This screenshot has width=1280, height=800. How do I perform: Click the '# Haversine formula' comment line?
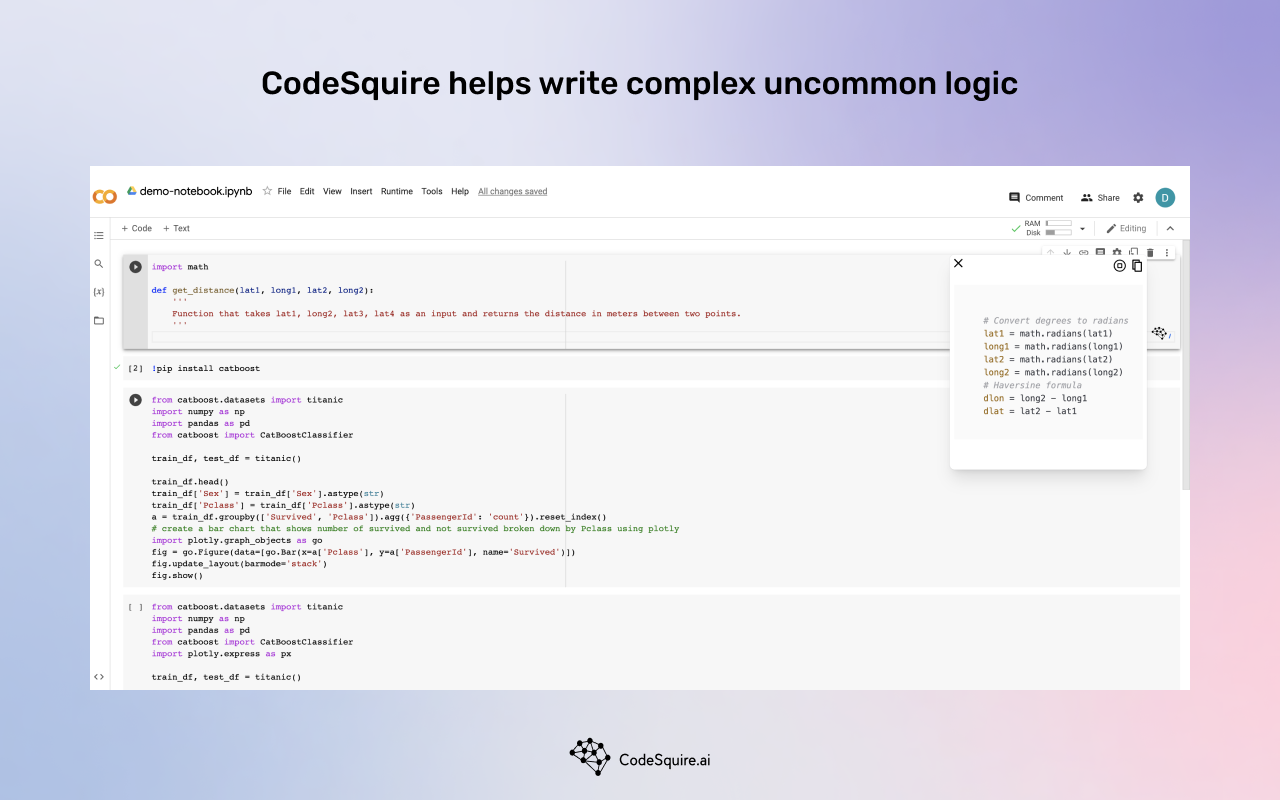coord(1032,385)
